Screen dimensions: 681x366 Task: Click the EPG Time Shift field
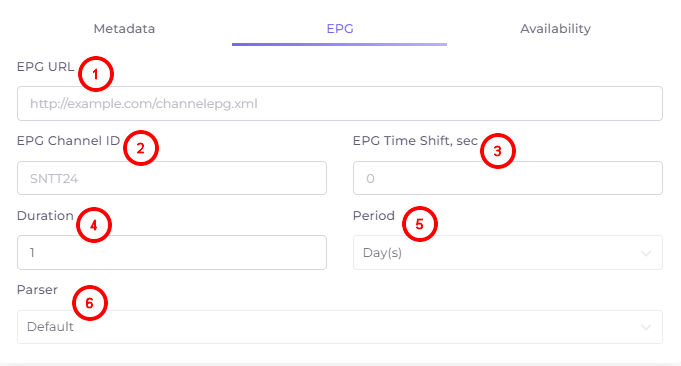(508, 178)
